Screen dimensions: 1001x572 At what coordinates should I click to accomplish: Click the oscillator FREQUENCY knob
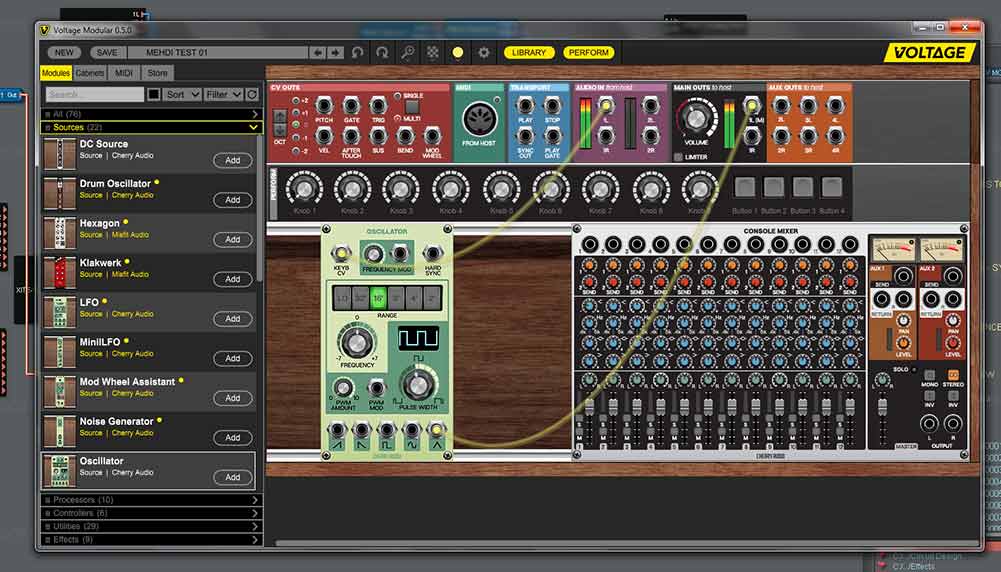(357, 342)
